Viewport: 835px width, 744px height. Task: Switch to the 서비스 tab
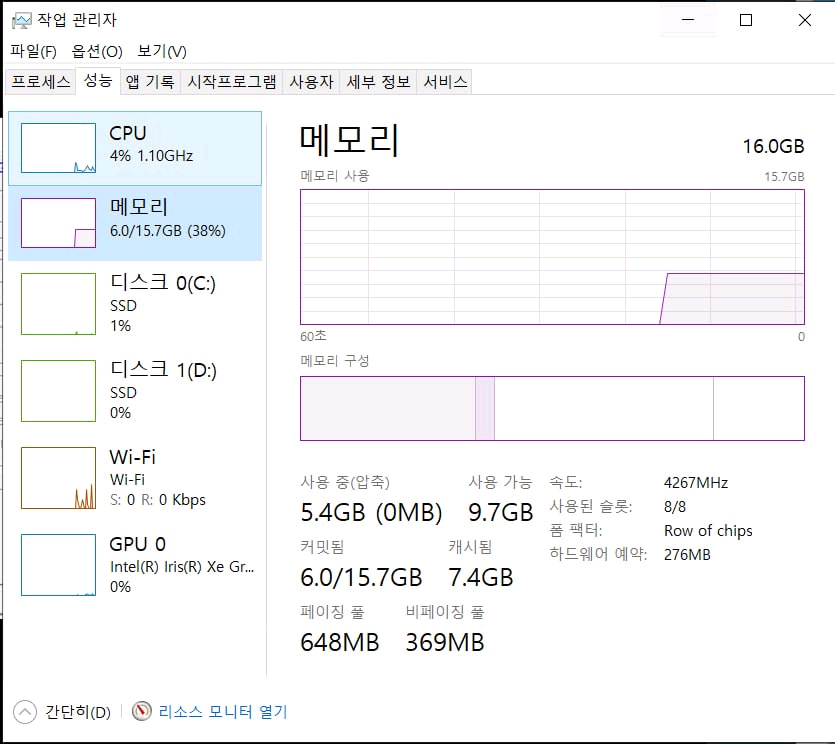[x=445, y=81]
